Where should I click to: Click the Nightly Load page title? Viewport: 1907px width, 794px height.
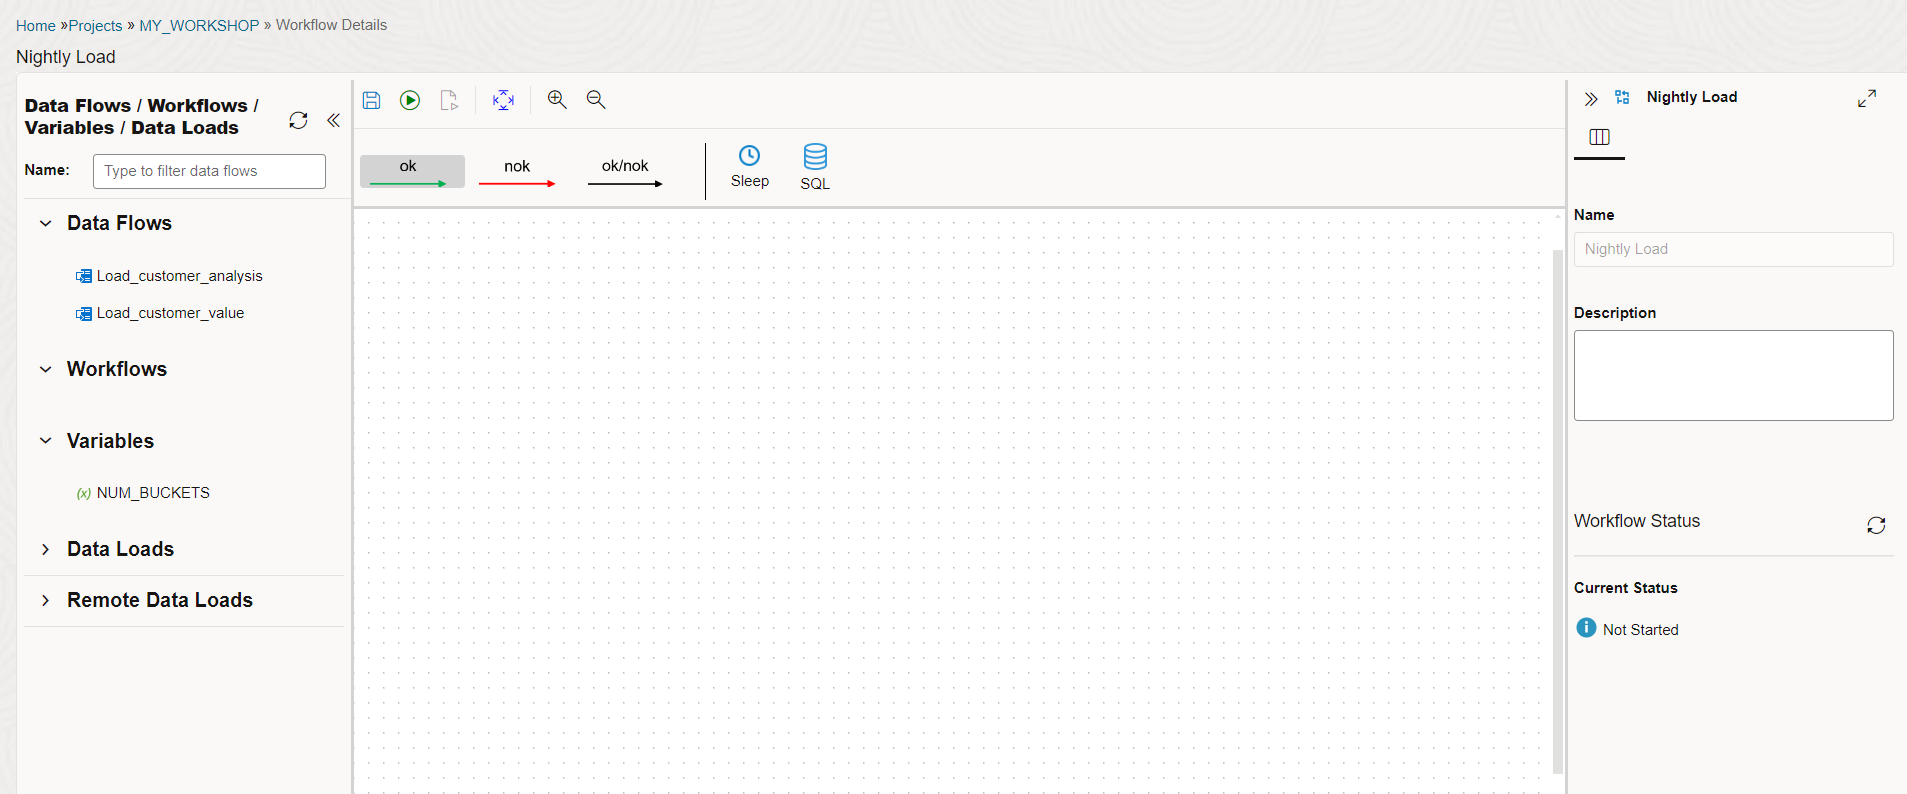[x=66, y=57]
